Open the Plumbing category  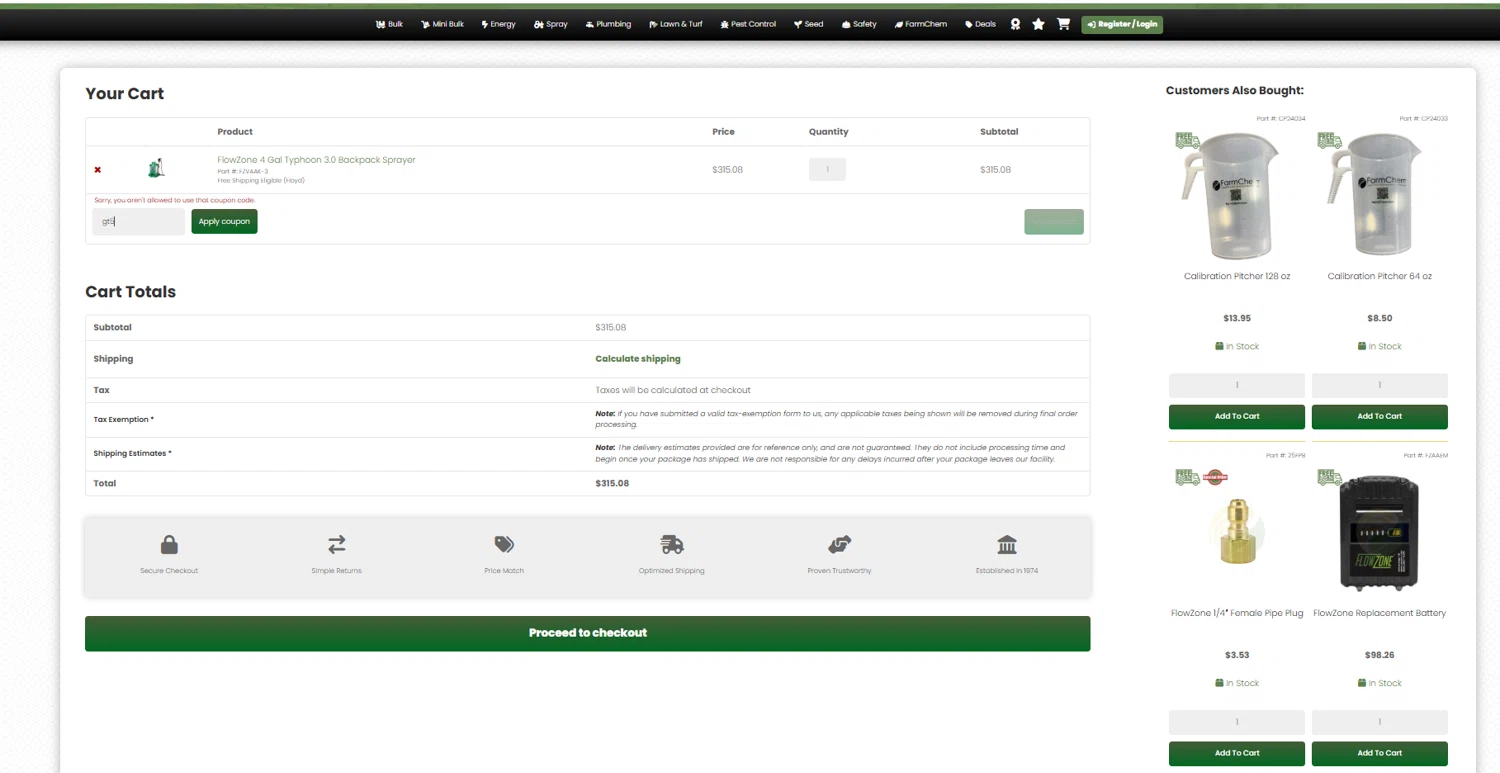(x=608, y=24)
